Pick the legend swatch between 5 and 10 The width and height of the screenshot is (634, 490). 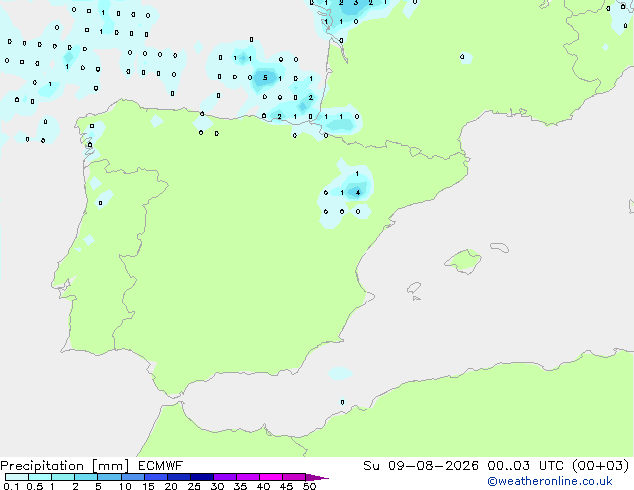(110, 477)
